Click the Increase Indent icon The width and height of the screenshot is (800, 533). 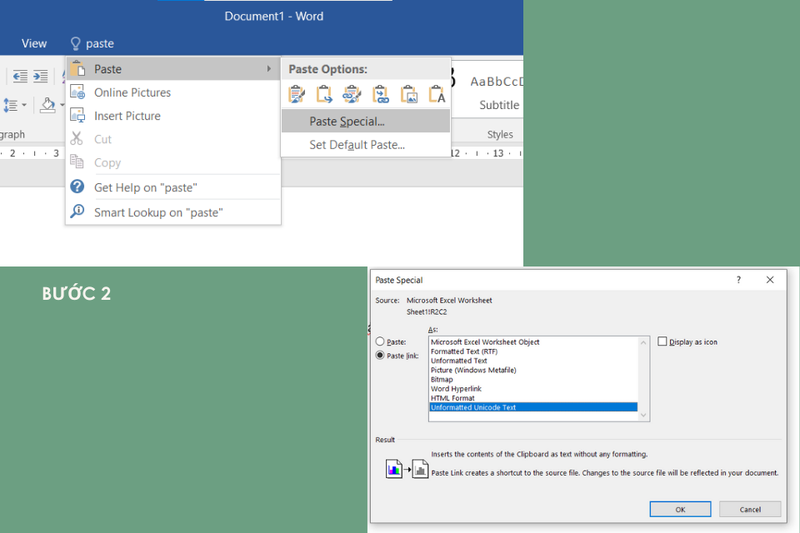pos(40,77)
